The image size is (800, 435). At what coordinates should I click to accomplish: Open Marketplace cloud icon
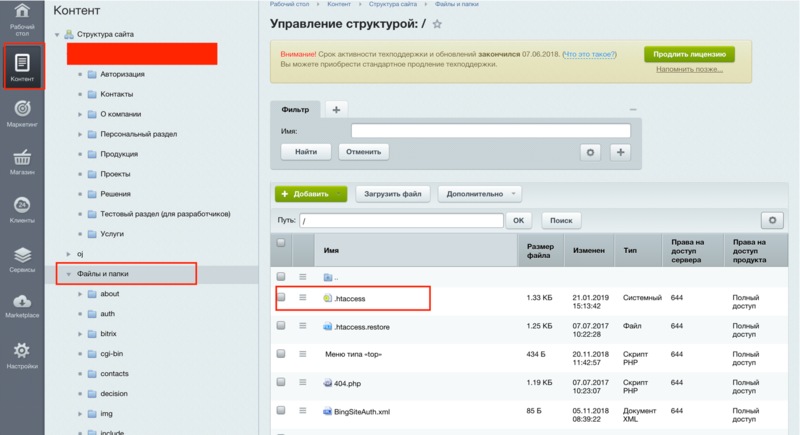(22, 303)
